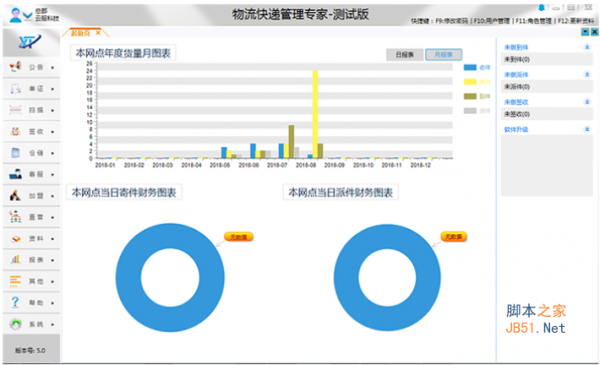Click the olive 到件 legend swatch
This screenshot has width=600, height=365.
tap(470, 96)
